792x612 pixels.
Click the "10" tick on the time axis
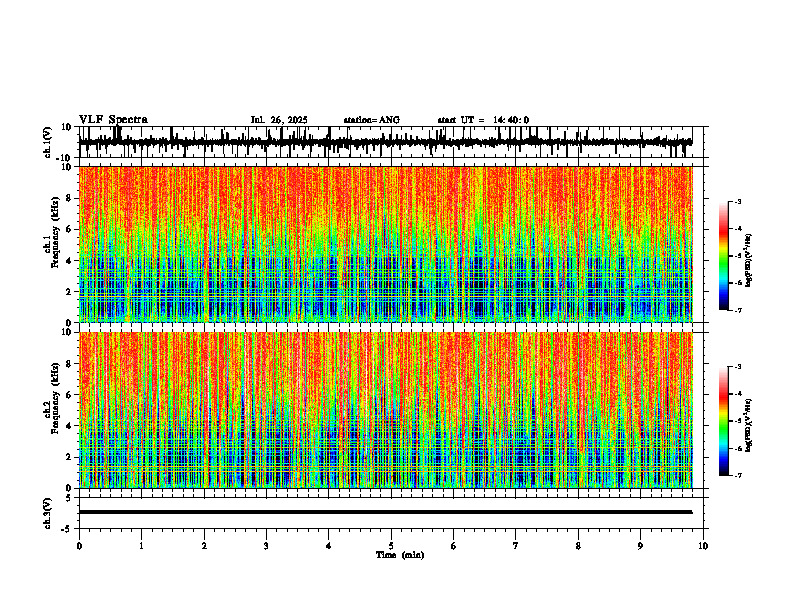[x=703, y=546]
